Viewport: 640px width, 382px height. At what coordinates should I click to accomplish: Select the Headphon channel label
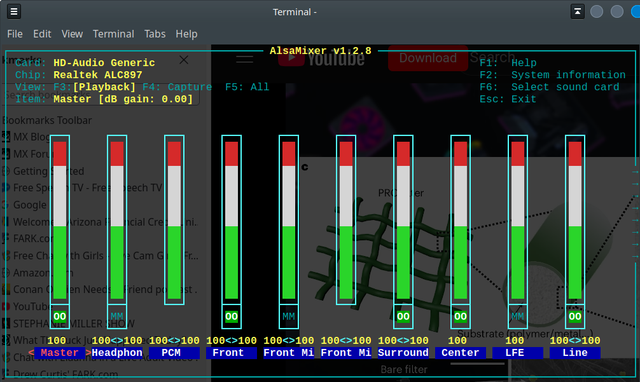[x=117, y=353]
